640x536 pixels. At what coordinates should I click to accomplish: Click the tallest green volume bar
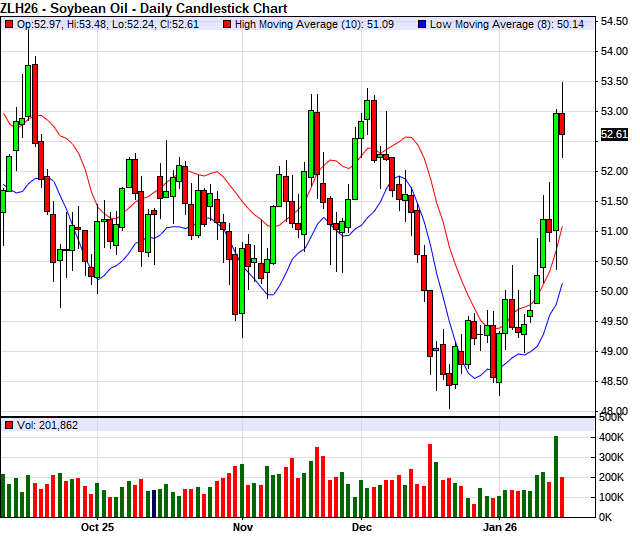click(555, 476)
